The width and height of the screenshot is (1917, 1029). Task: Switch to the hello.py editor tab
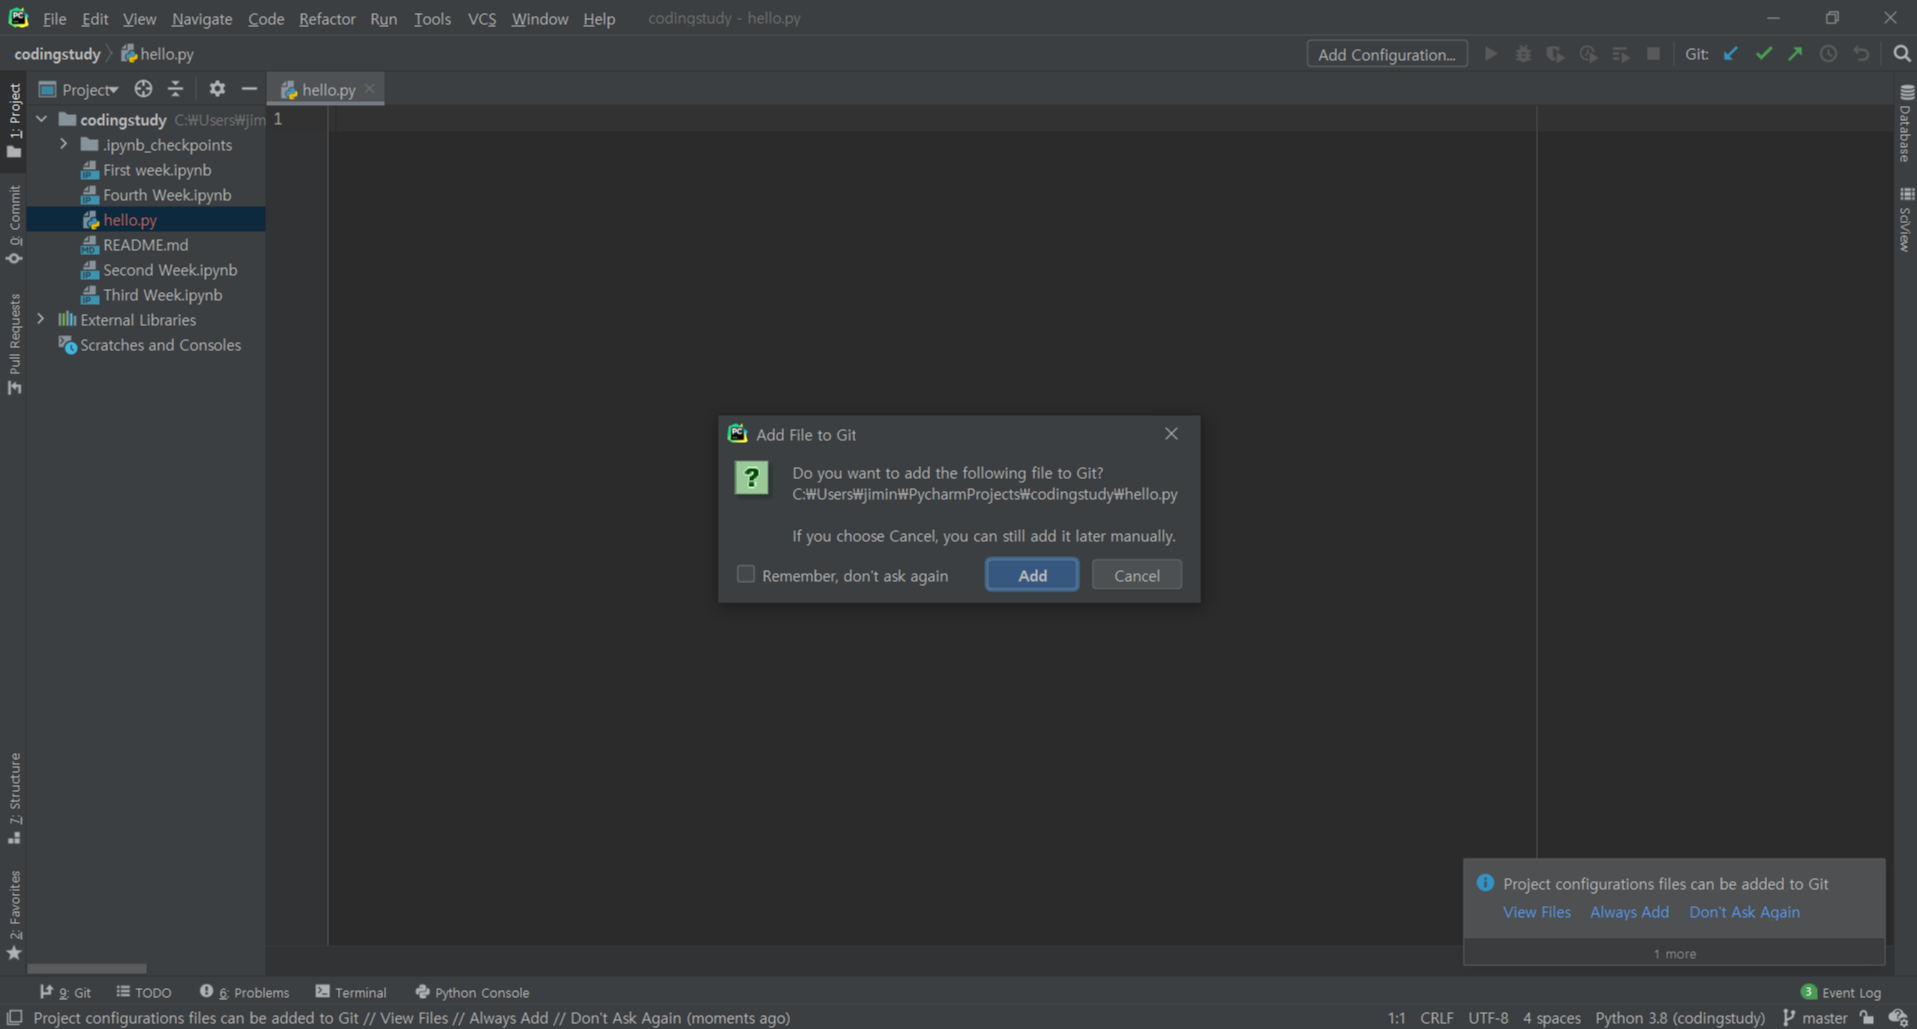point(328,90)
